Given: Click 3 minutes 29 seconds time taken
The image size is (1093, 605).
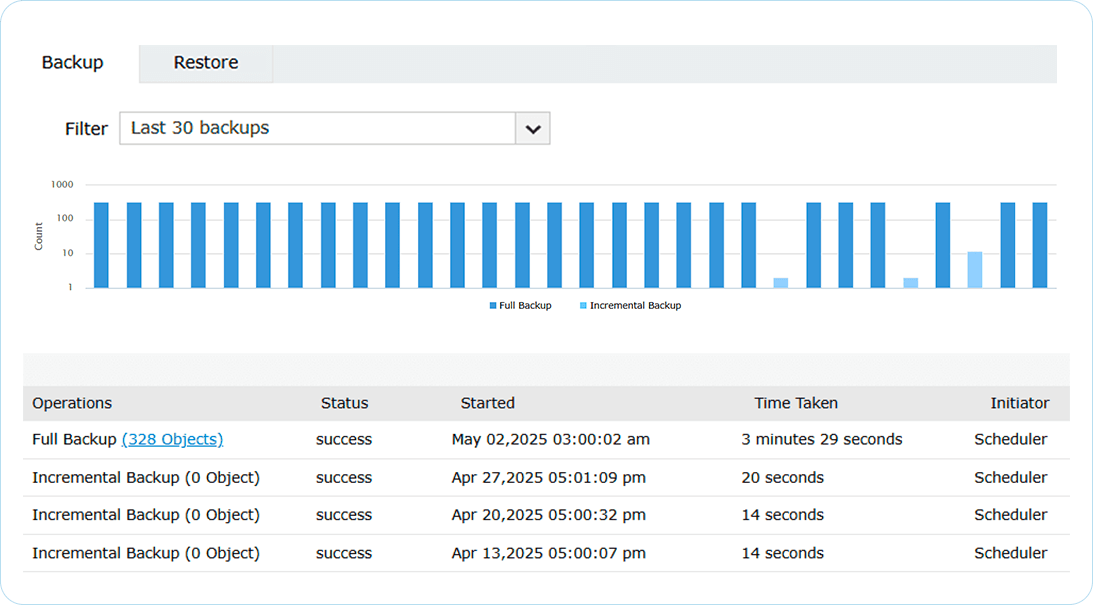Looking at the screenshot, I should (822, 439).
